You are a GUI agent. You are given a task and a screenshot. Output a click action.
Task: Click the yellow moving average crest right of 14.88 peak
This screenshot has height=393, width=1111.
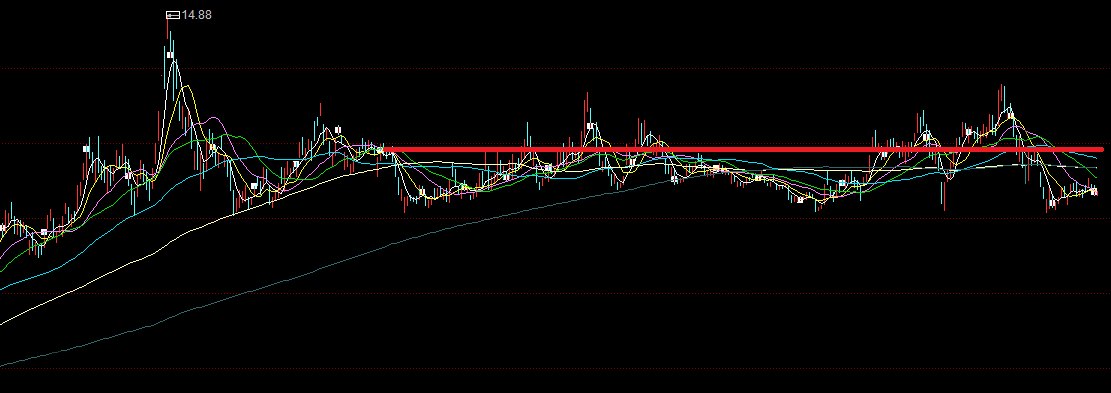(x=187, y=86)
